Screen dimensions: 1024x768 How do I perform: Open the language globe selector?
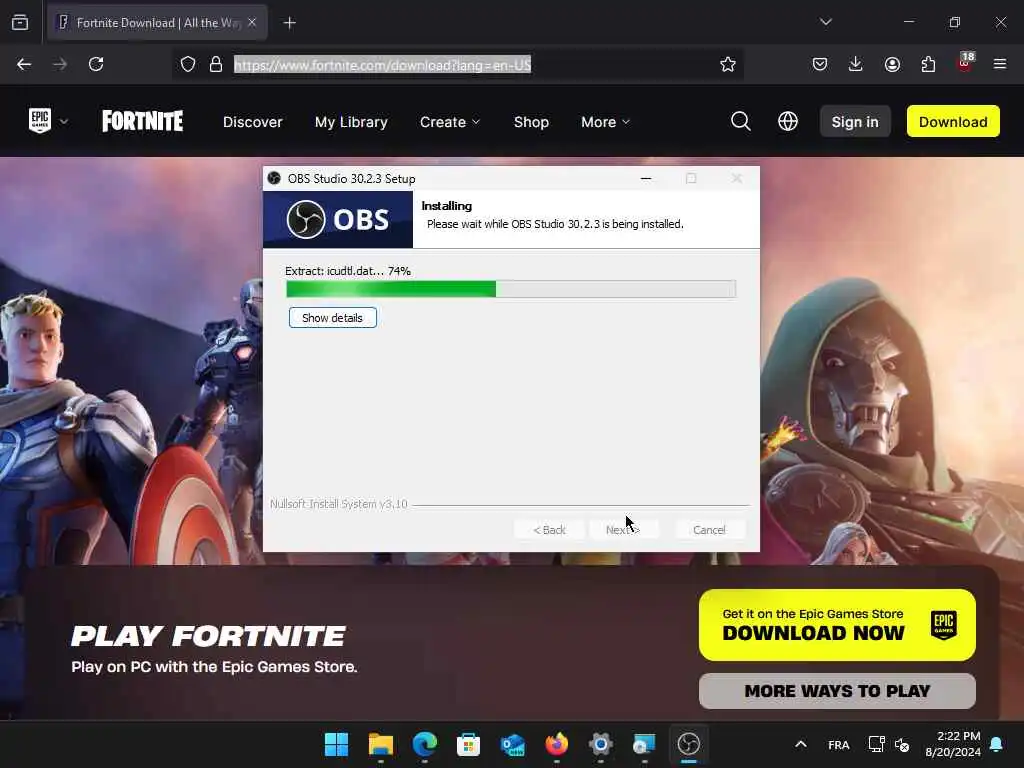pos(788,121)
